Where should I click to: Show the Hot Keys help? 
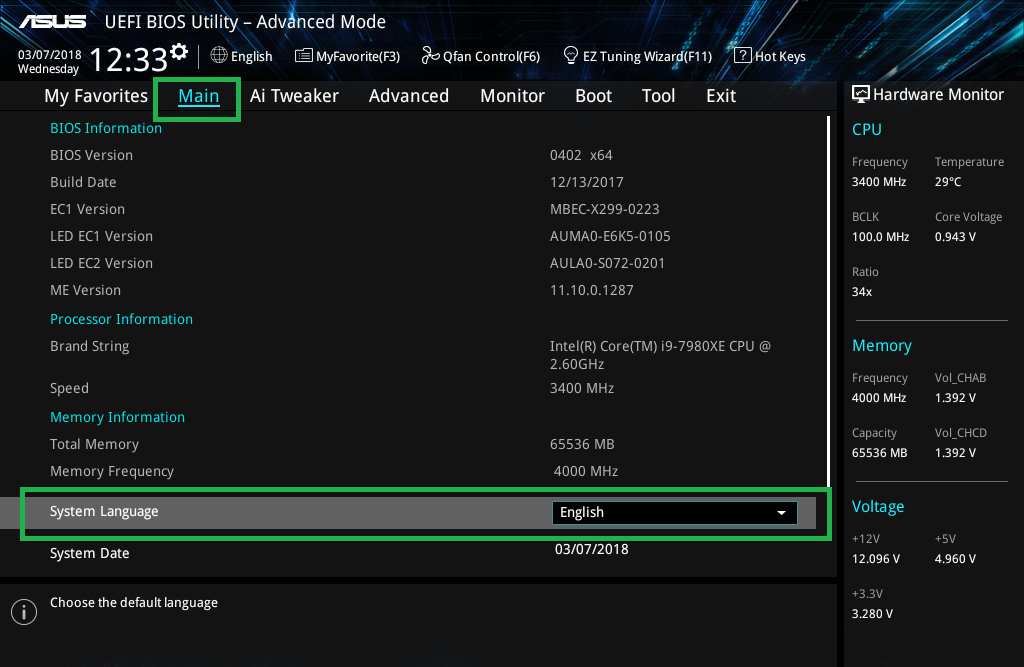[770, 56]
